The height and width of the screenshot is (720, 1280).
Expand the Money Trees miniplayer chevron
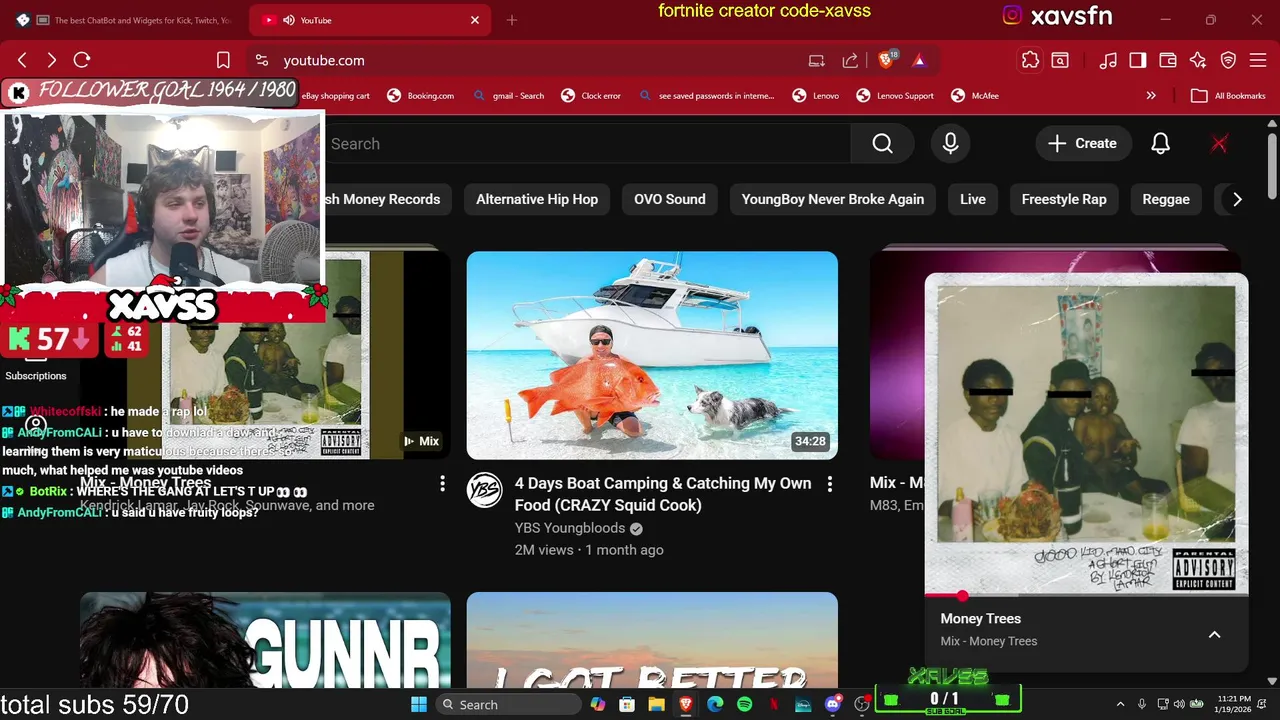pos(1214,634)
